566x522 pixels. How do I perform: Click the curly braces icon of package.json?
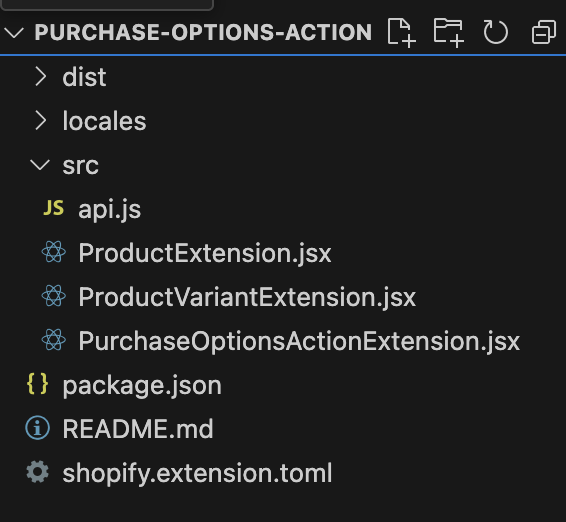[x=38, y=384]
